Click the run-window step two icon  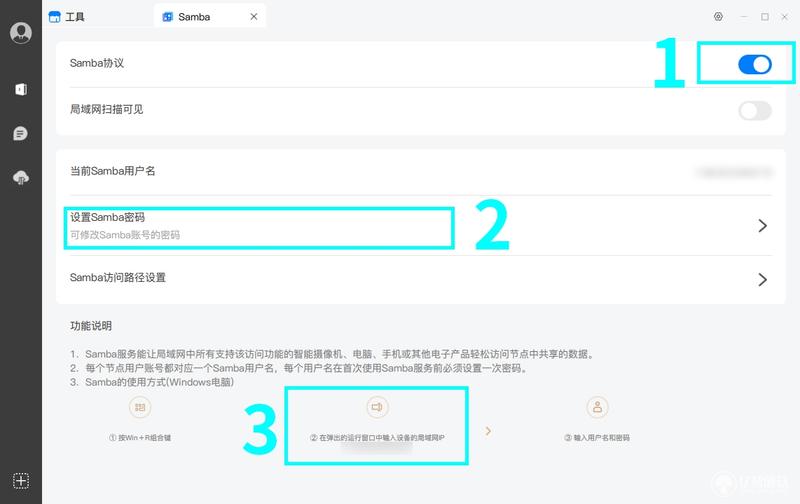point(377,407)
